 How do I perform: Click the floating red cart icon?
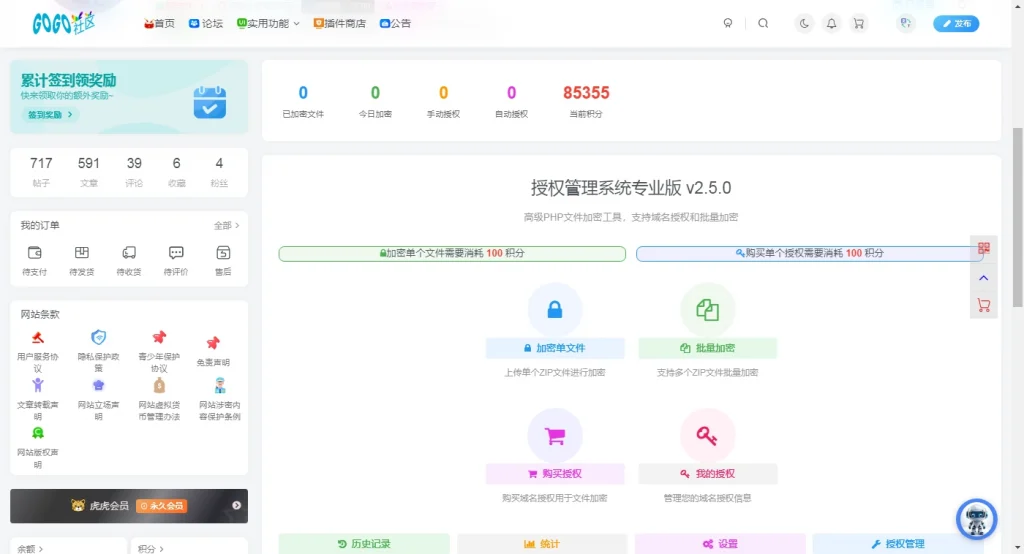point(984,305)
